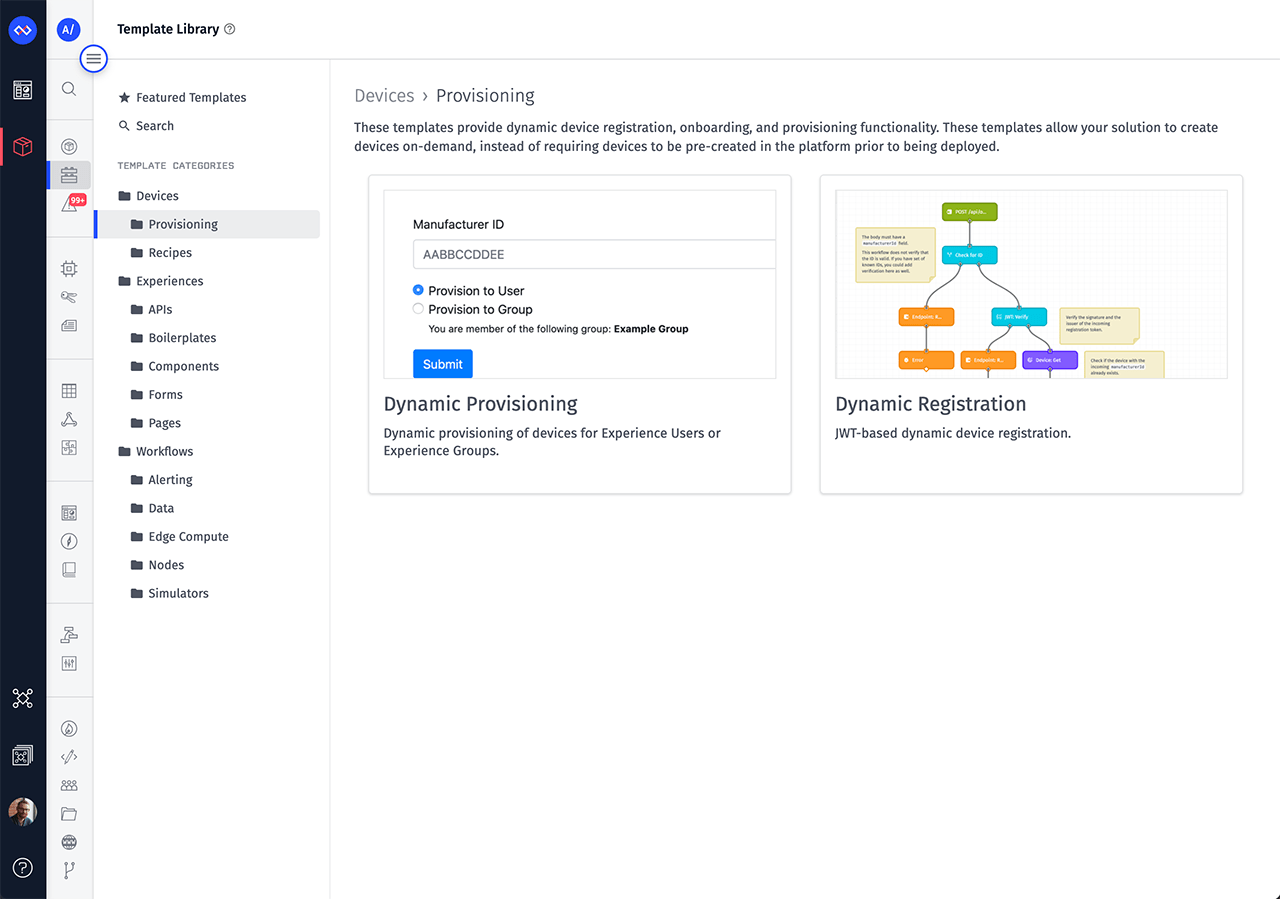1280x899 pixels.
Task: Toggle the hamburger sidebar menu button
Action: [93, 59]
